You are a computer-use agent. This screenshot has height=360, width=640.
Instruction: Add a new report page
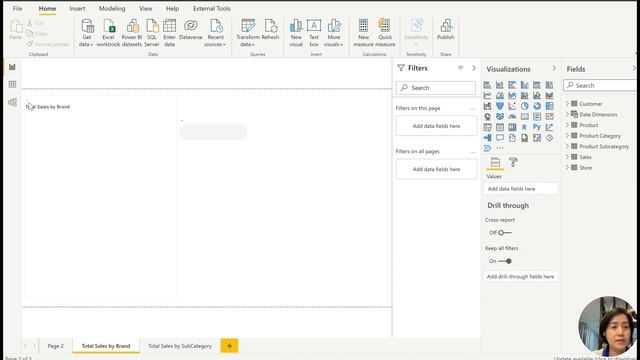coord(229,346)
